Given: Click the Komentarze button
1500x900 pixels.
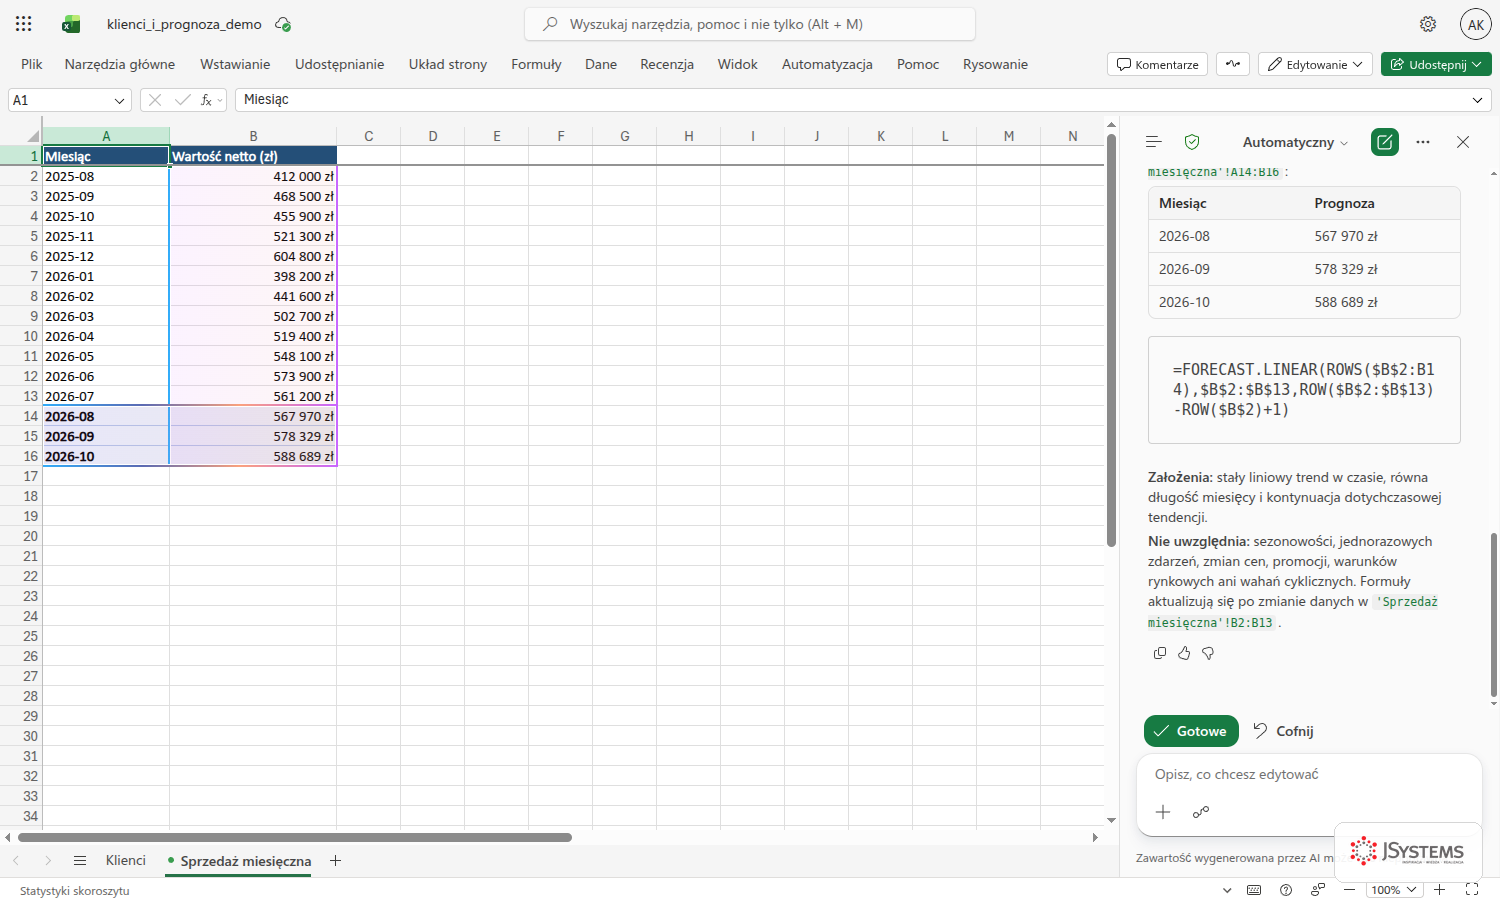Looking at the screenshot, I should 1157,64.
